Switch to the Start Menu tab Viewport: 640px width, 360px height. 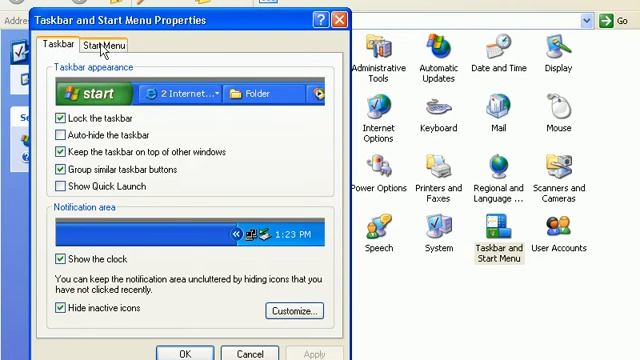(x=104, y=46)
